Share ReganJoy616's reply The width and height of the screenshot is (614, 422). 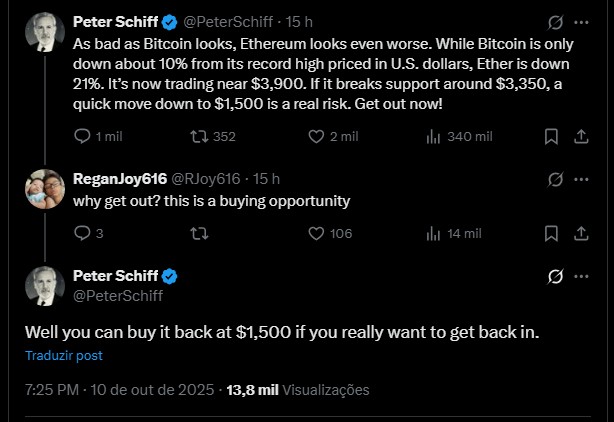582,233
